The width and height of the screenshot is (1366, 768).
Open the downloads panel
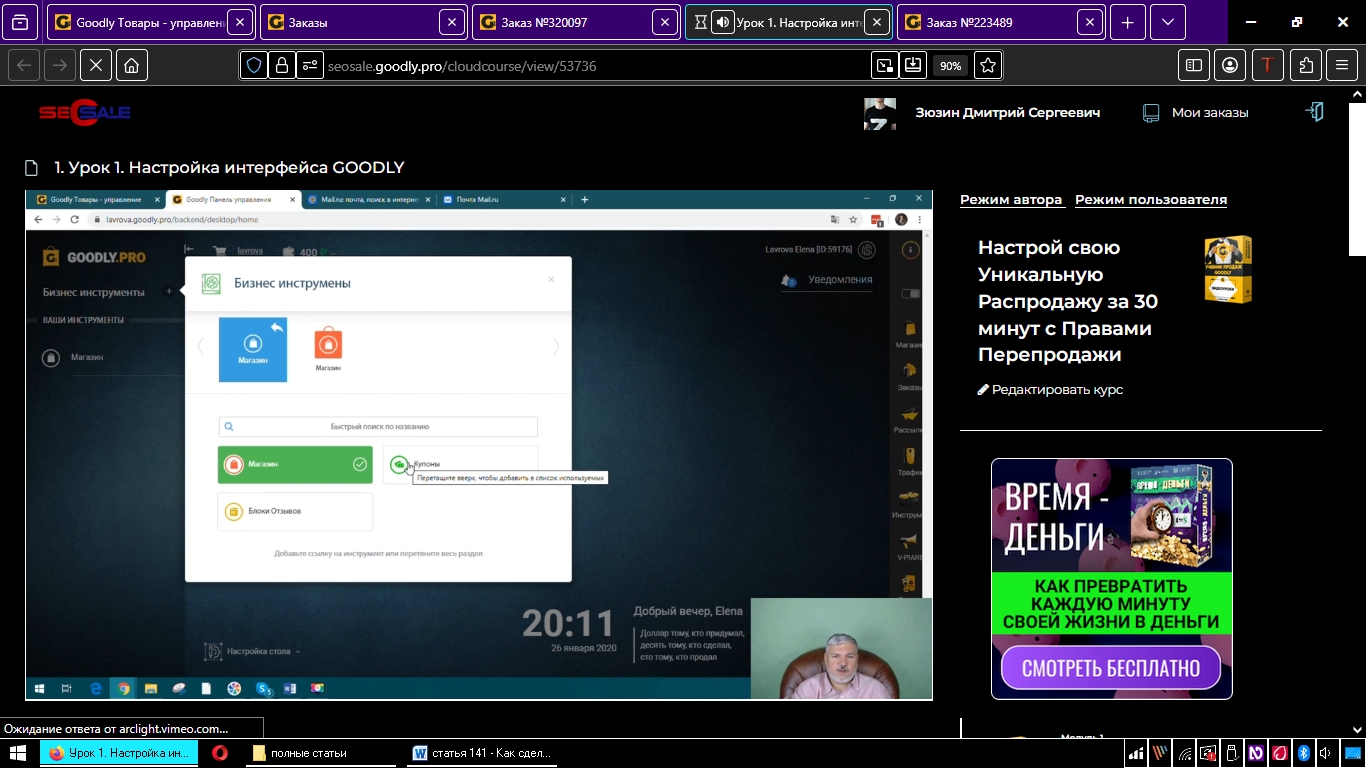913,66
